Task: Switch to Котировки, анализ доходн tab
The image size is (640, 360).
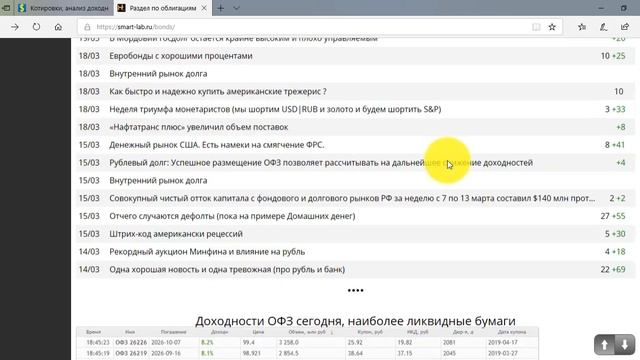Action: click(x=64, y=8)
